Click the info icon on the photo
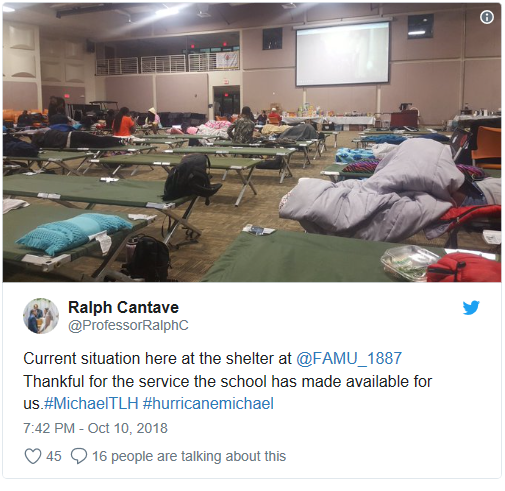The width and height of the screenshot is (505, 491). point(487,17)
